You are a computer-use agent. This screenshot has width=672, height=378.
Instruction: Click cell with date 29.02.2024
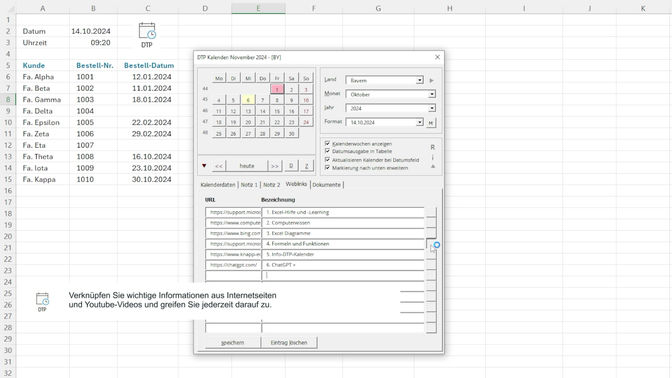pyautogui.click(x=147, y=134)
